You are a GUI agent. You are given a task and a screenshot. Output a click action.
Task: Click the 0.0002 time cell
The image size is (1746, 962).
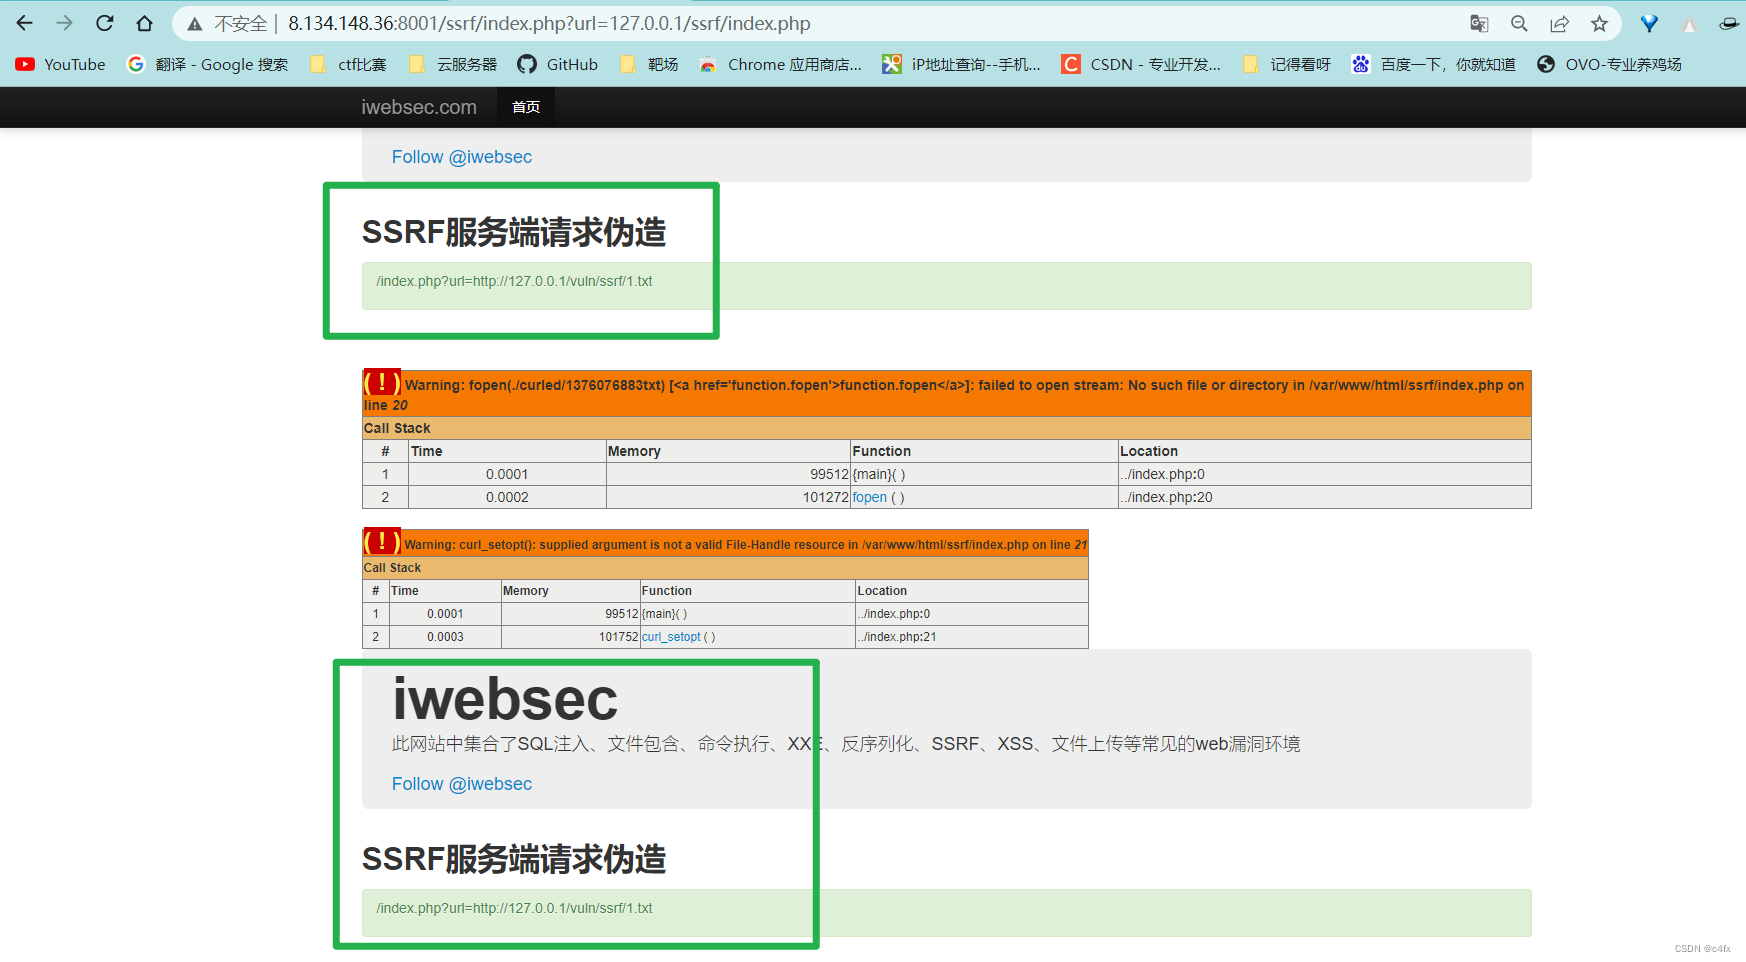(x=507, y=497)
